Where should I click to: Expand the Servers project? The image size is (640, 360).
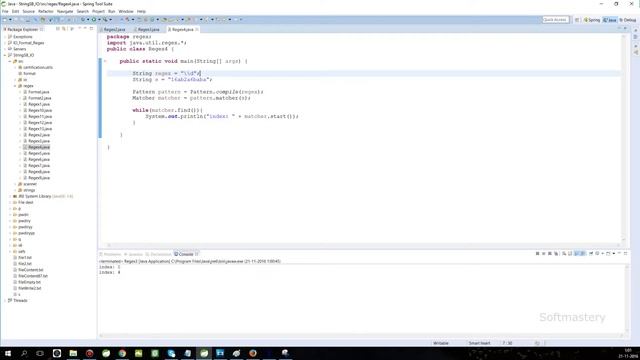tap(5, 49)
